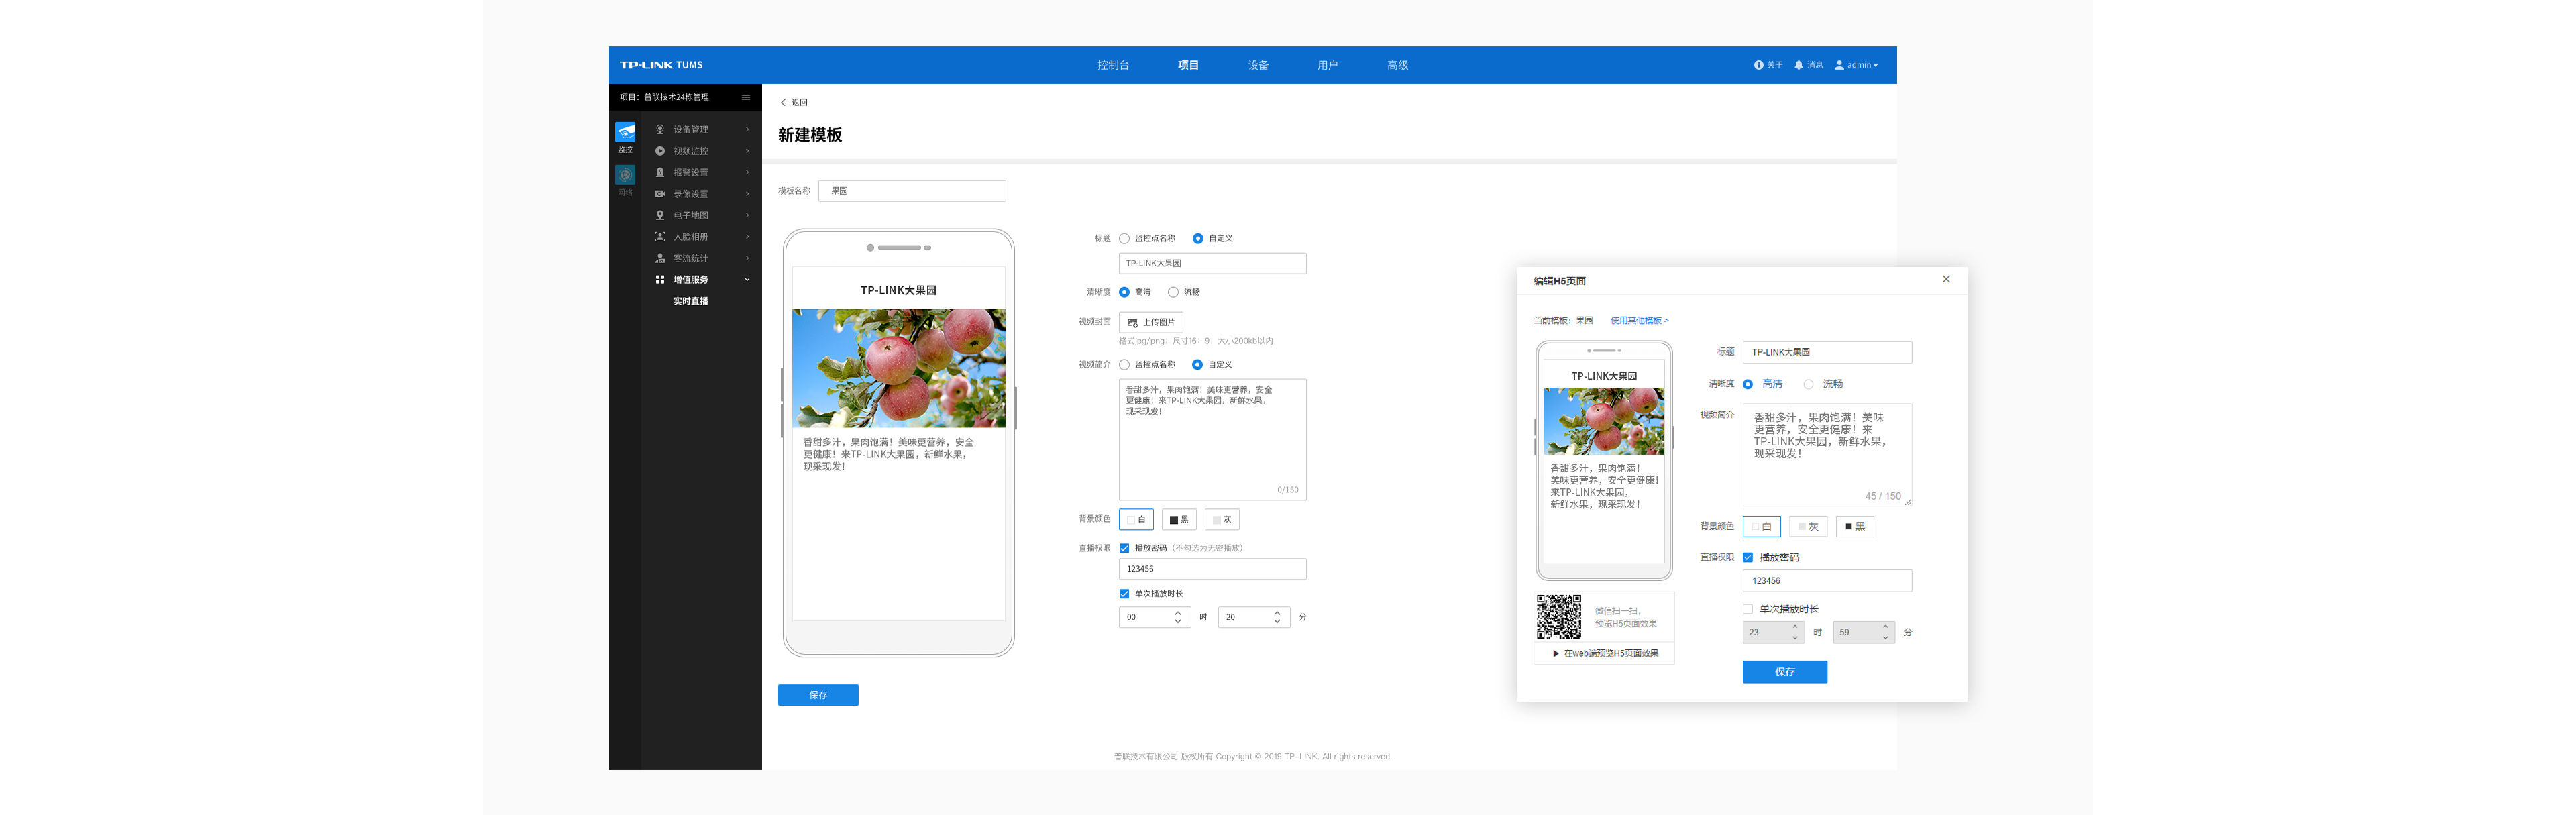Click the back arrow icon next to 返回
Image resolution: width=2576 pixels, height=815 pixels.
point(783,102)
